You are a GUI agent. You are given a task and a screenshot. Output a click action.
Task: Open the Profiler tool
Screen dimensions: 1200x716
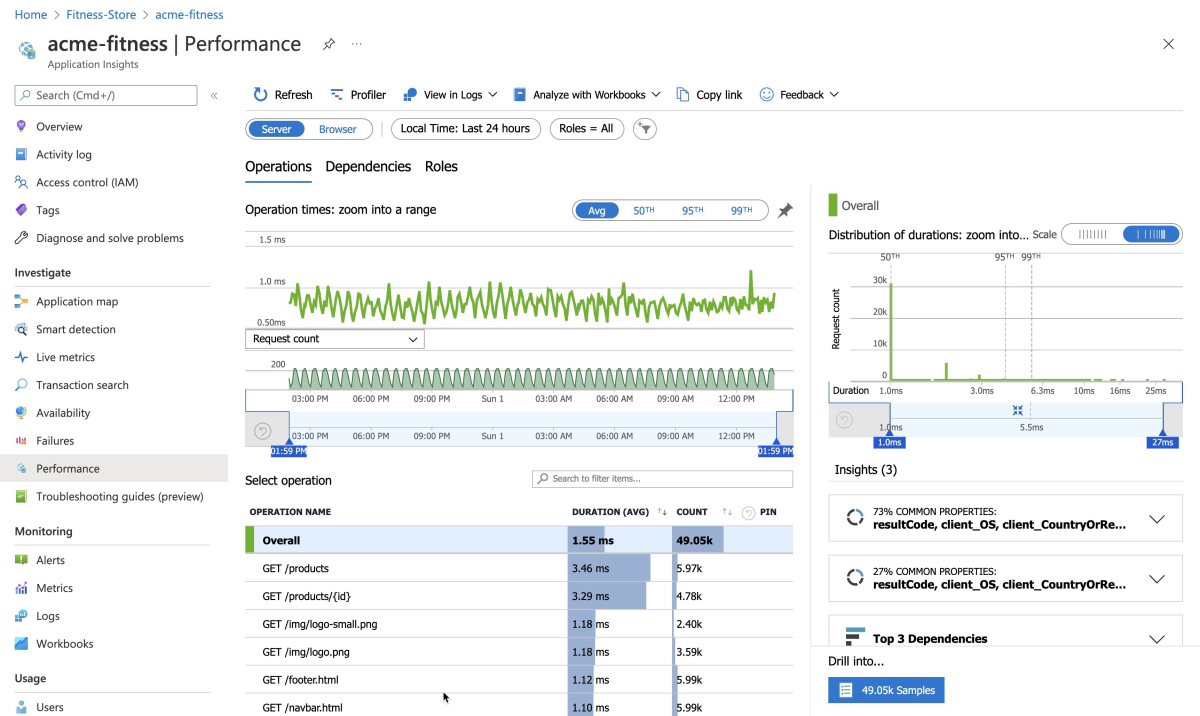pos(358,95)
